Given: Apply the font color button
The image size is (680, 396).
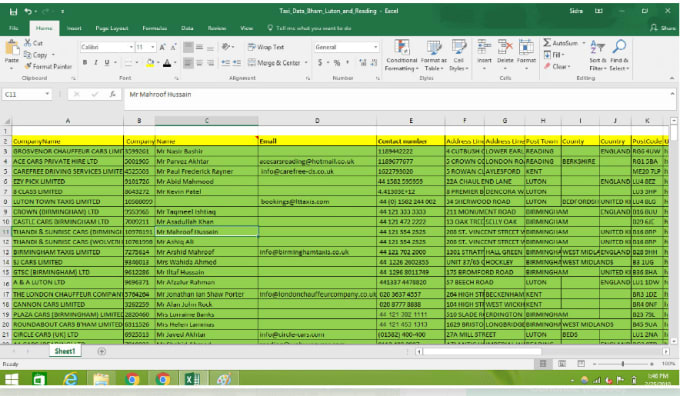Looking at the screenshot, I should tap(167, 63).
